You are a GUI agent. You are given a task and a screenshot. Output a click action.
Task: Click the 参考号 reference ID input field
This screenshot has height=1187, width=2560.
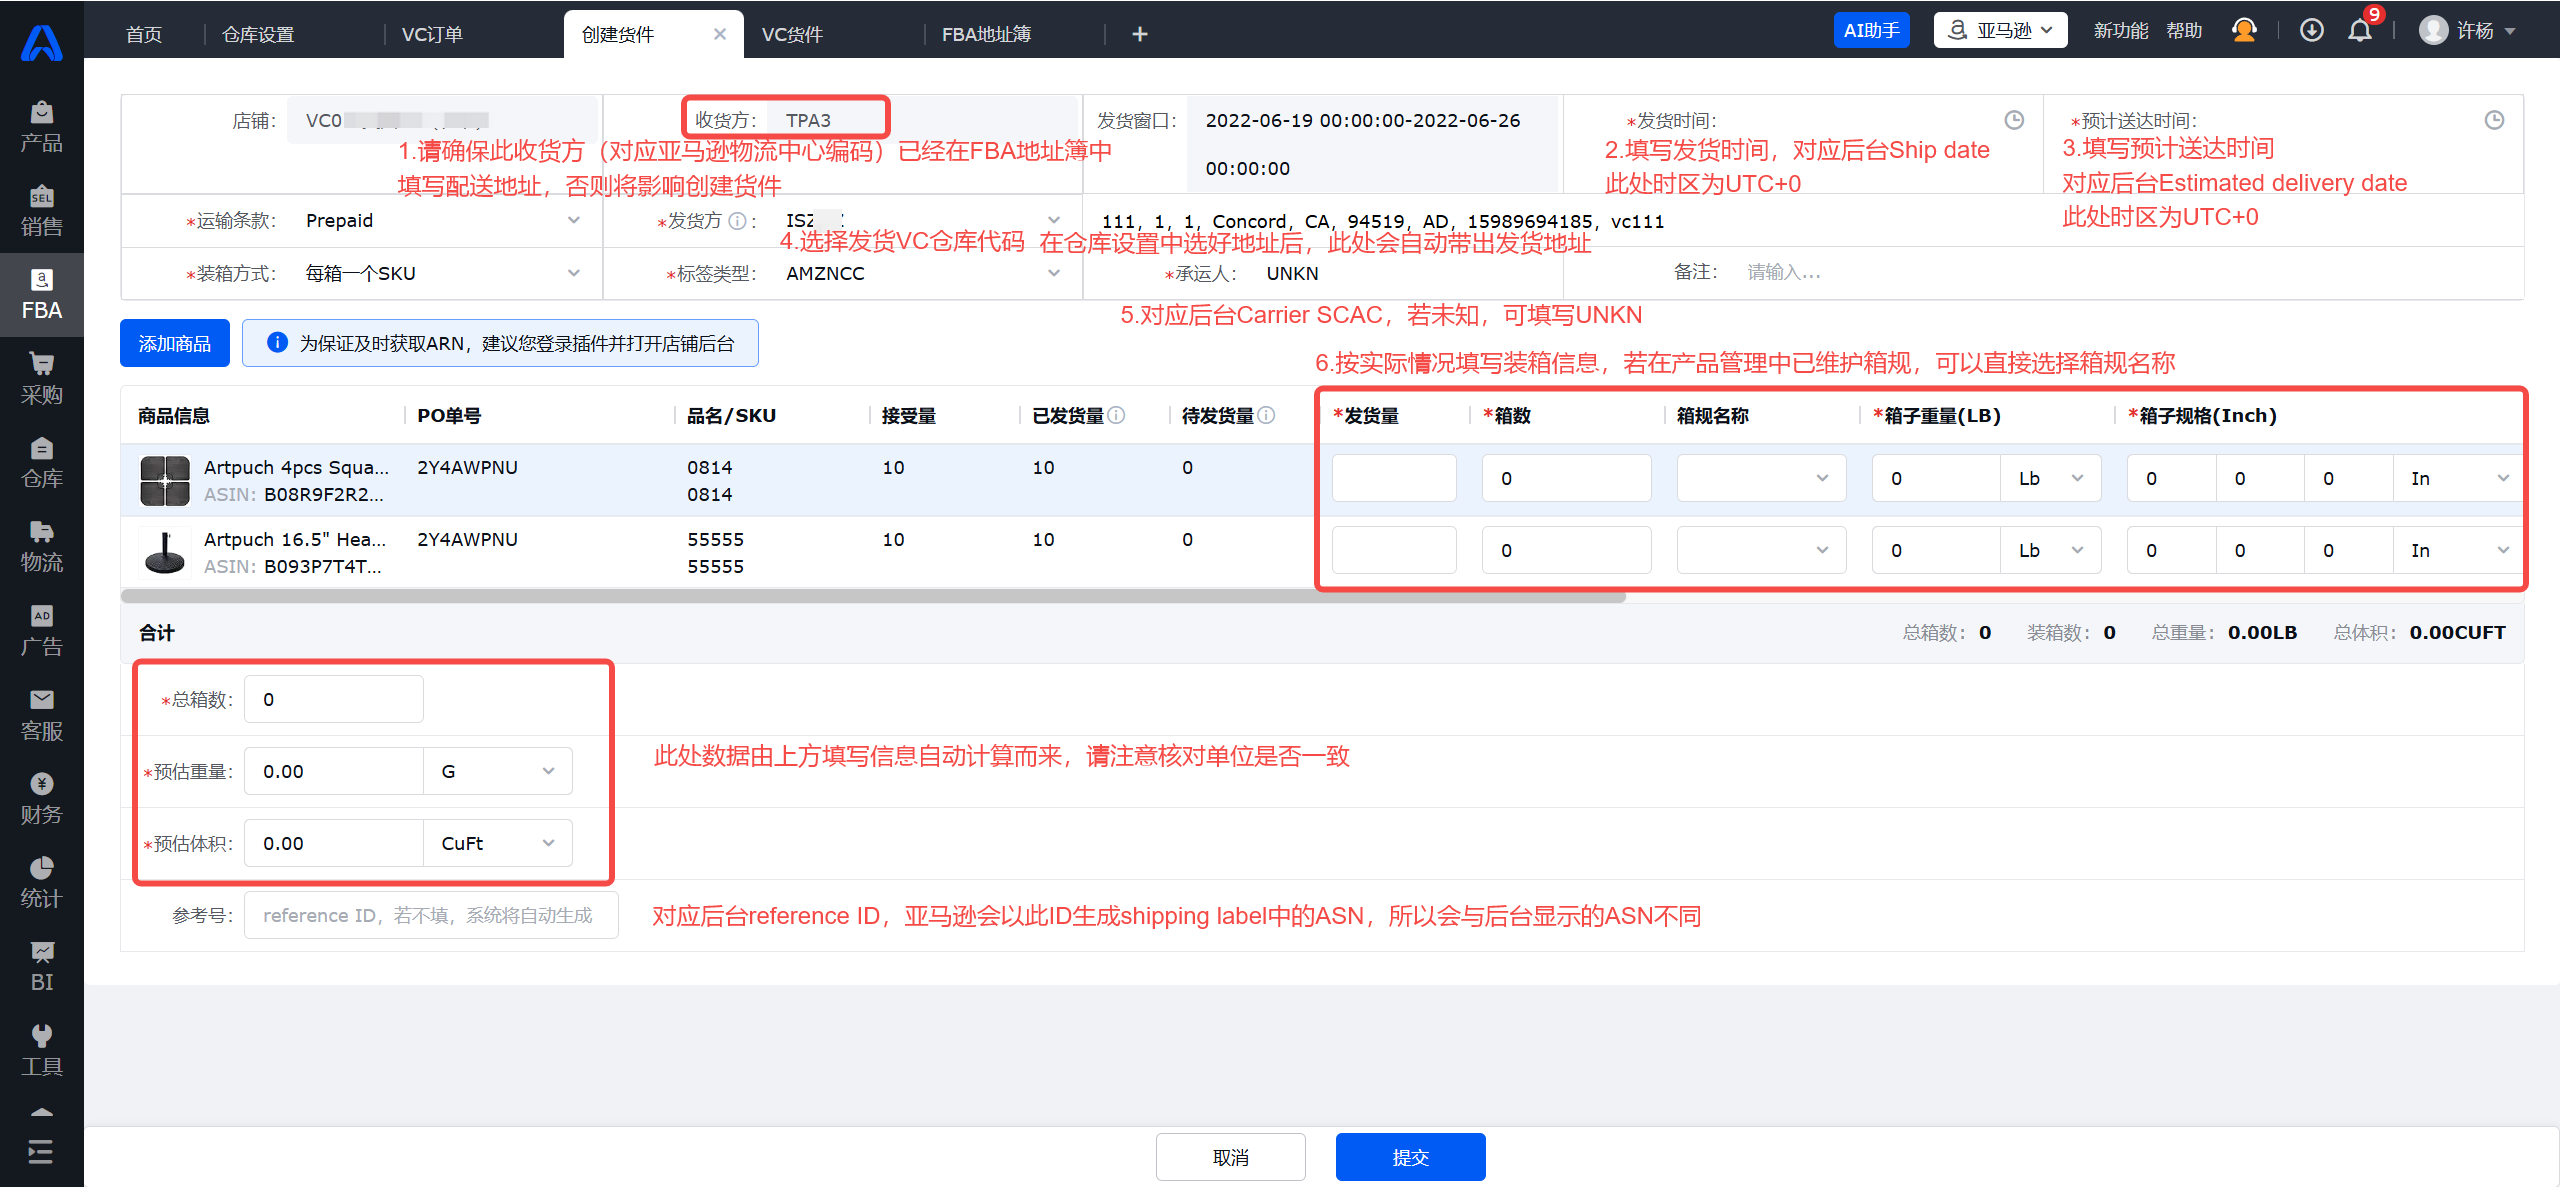[x=430, y=915]
